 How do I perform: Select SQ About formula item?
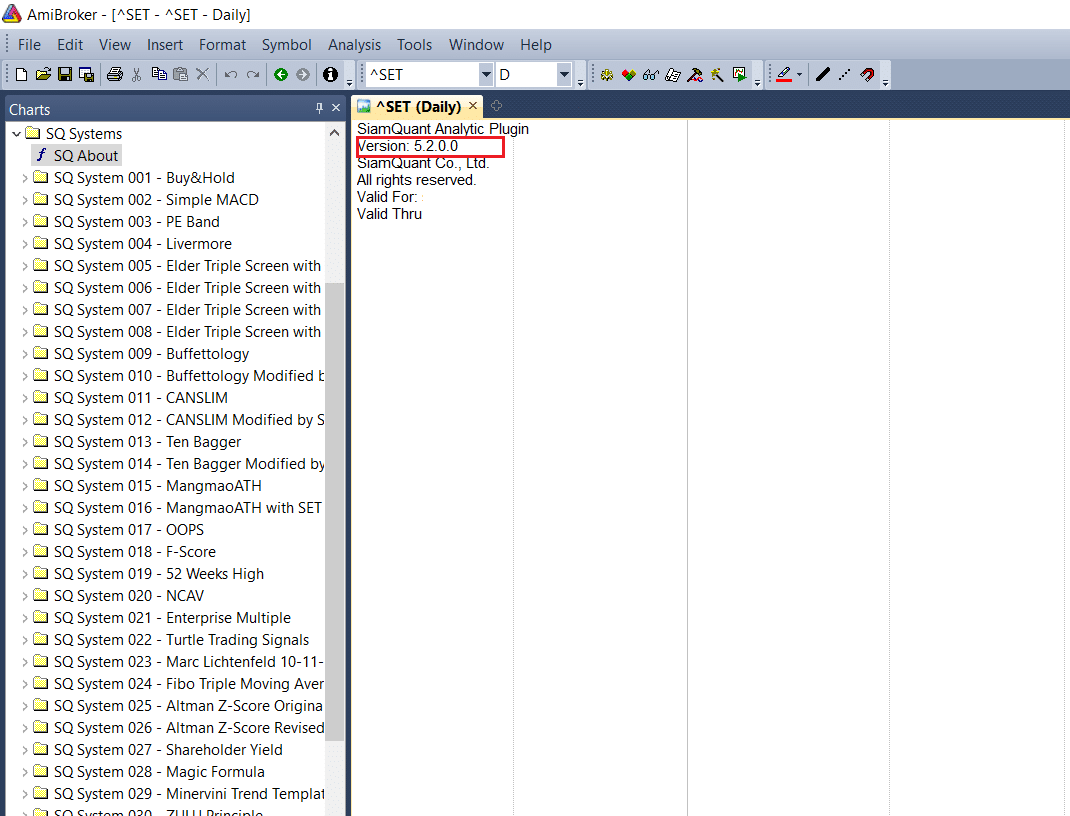pyautogui.click(x=85, y=156)
